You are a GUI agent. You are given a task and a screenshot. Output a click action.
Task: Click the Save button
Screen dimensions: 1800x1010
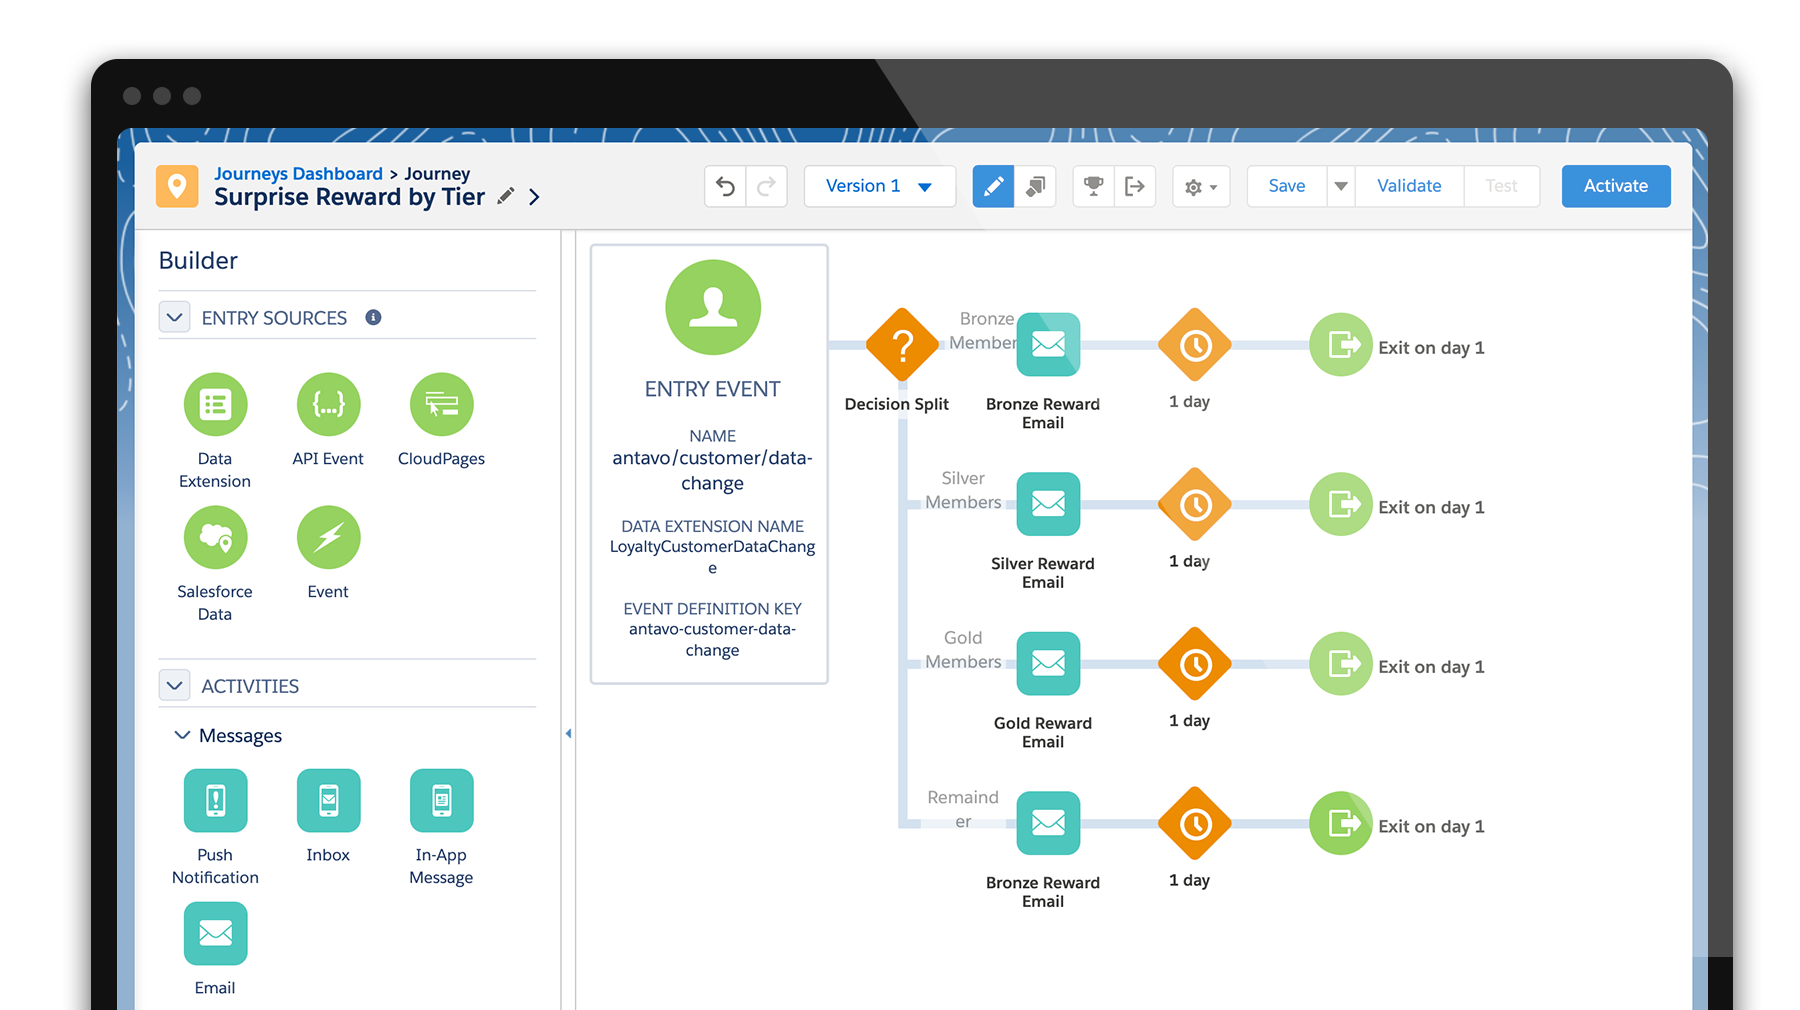click(1287, 186)
